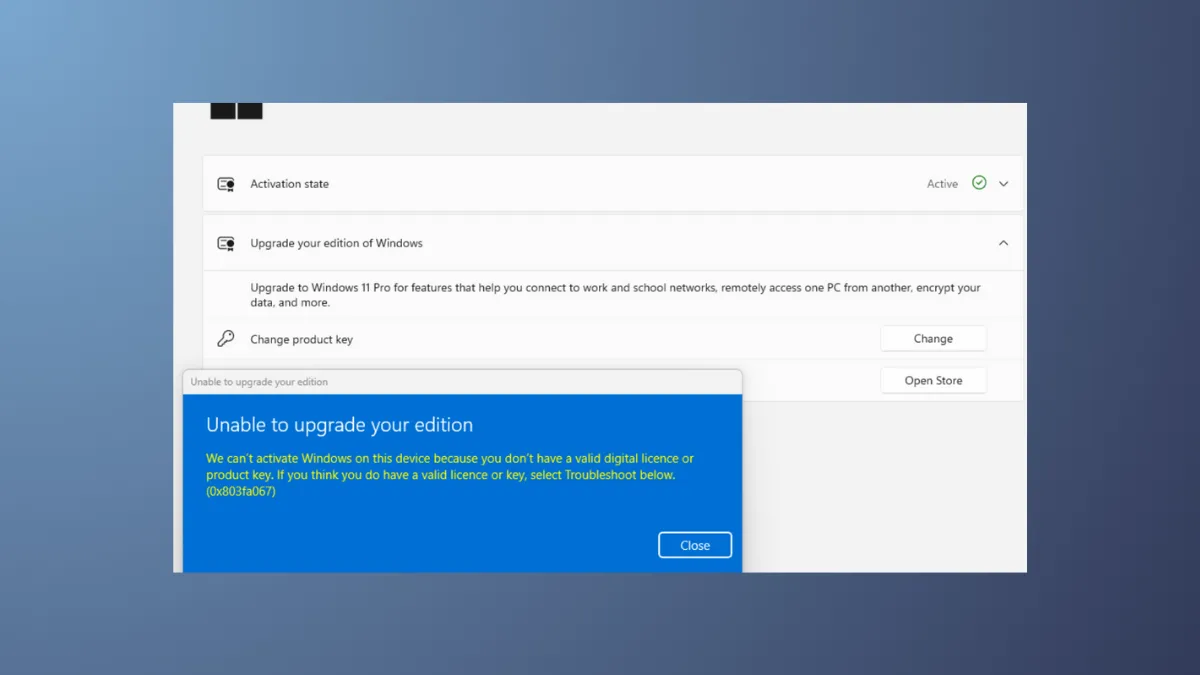Click the green Active checkmark icon

pyautogui.click(x=979, y=183)
